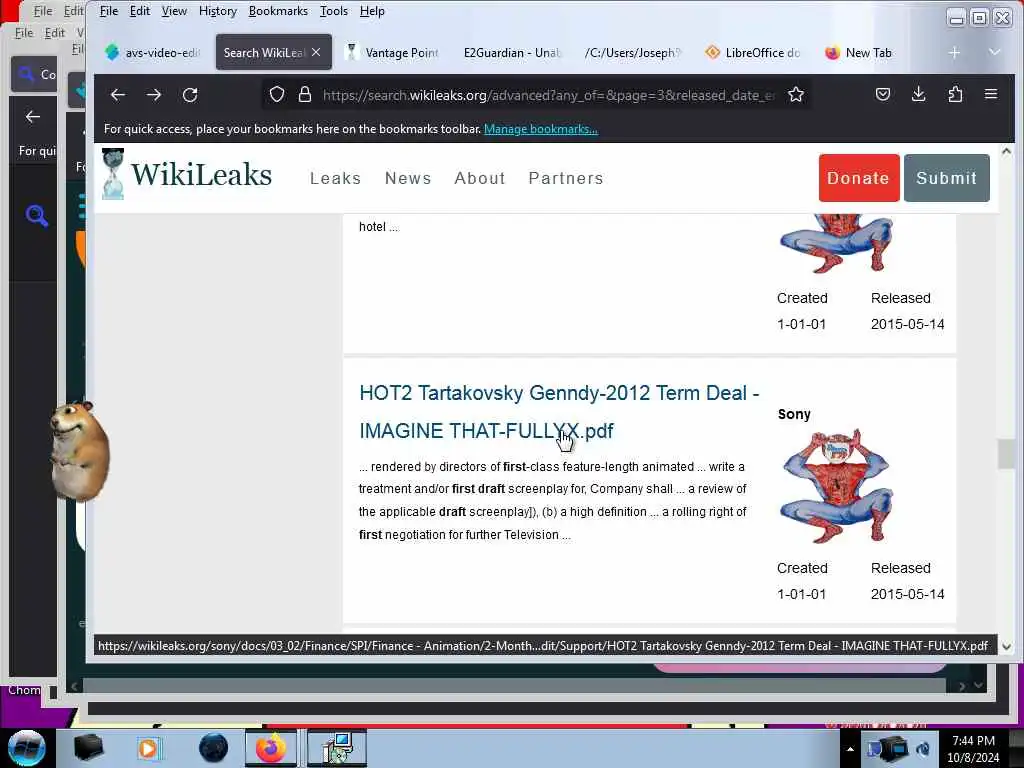Switch to LibreOffice tab
This screenshot has height=768, width=1024.
coord(752,53)
